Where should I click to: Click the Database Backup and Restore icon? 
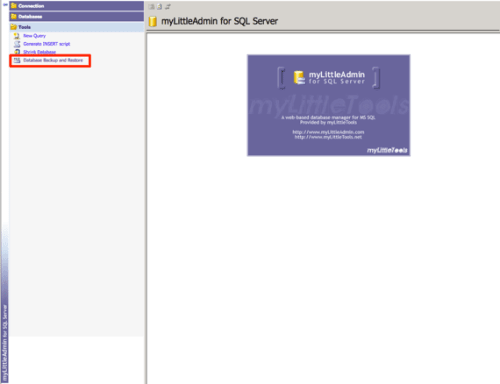[17, 60]
